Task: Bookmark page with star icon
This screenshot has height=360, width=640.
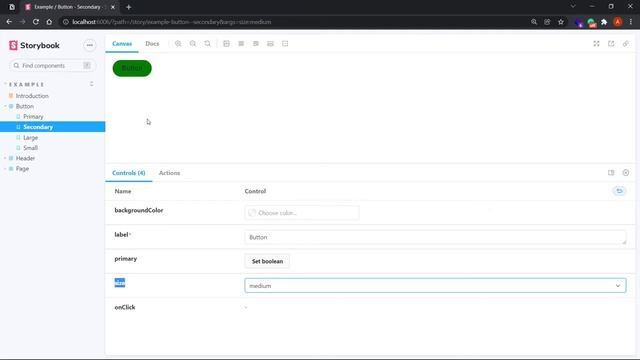Action: 561,22
